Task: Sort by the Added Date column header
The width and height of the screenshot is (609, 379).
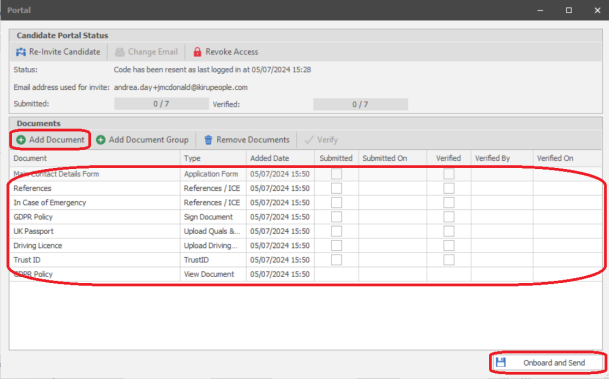Action: point(280,158)
